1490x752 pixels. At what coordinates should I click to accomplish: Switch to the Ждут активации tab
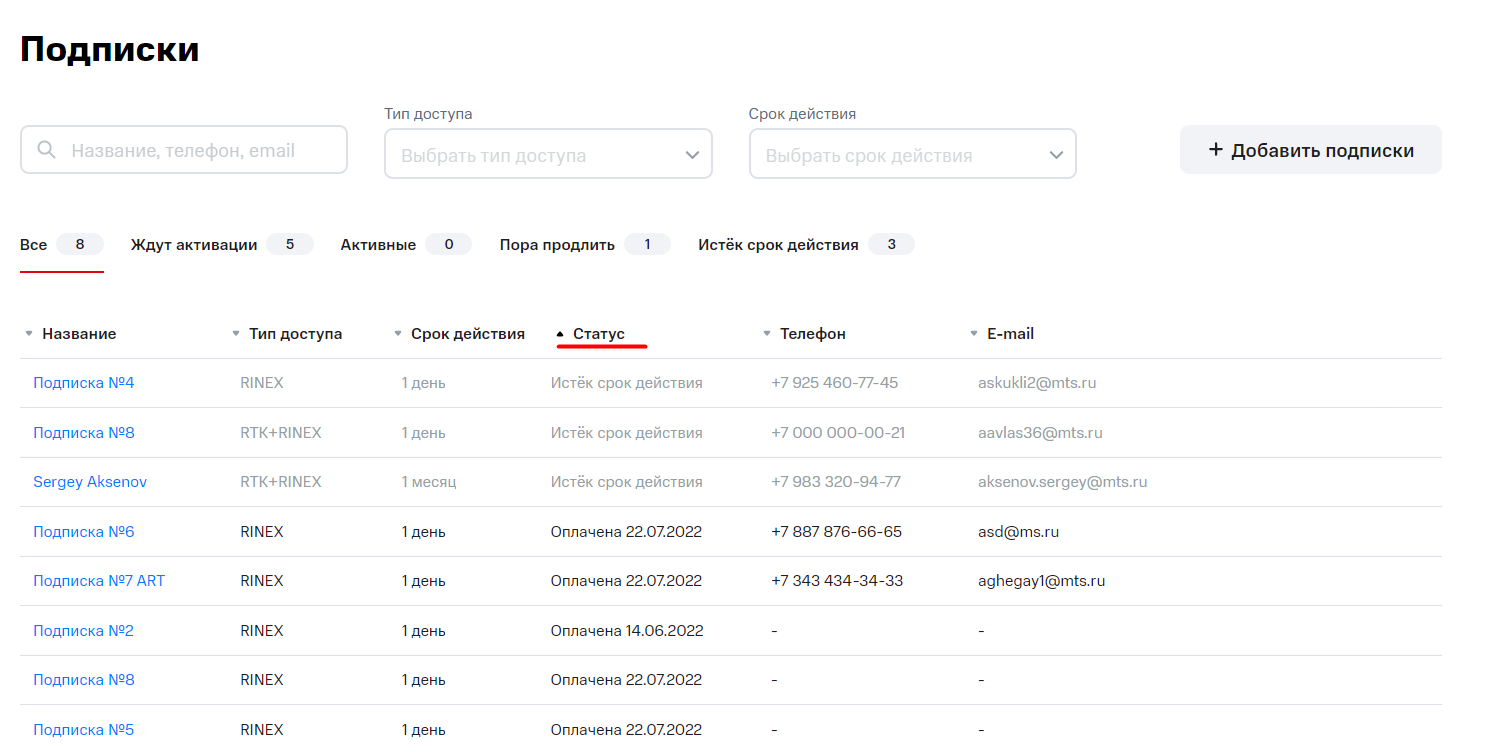[x=222, y=245]
